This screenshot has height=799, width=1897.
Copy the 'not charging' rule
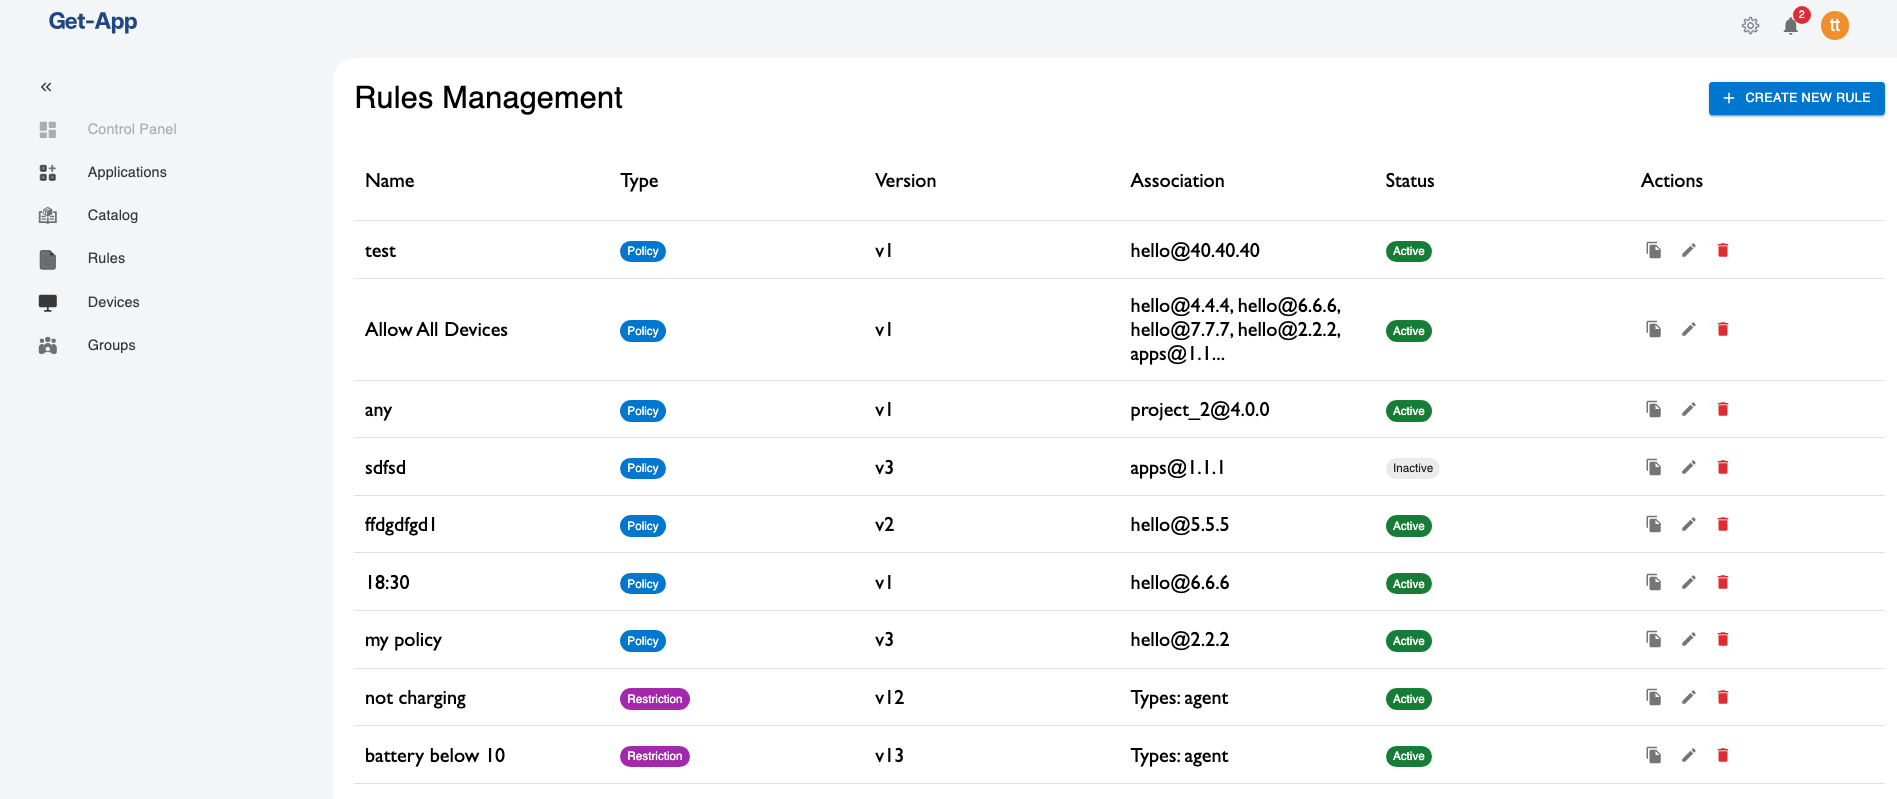pyautogui.click(x=1654, y=698)
